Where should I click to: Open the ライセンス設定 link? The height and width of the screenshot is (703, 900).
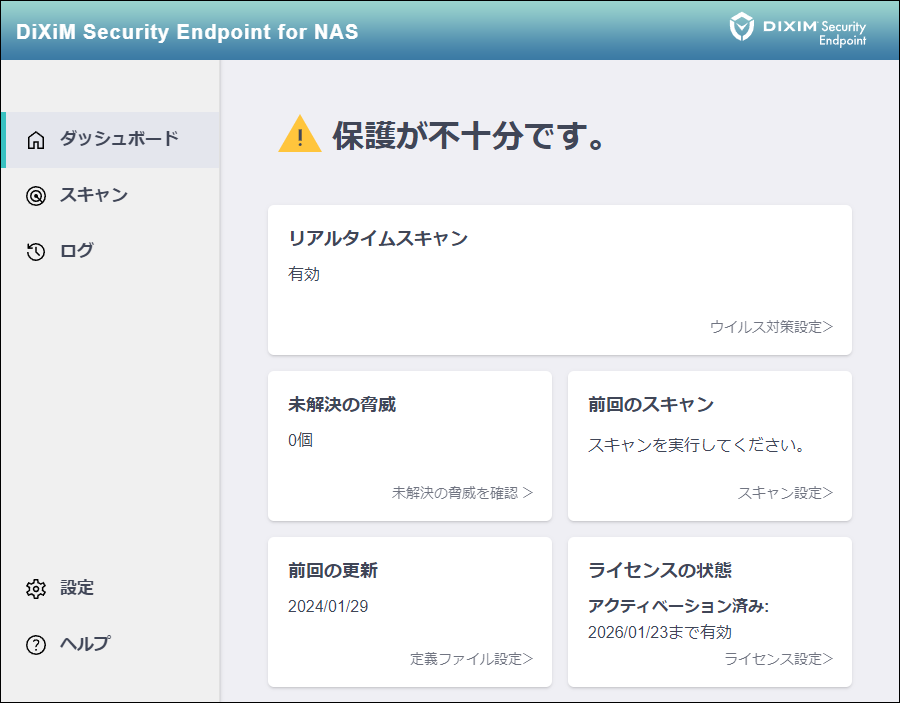click(778, 659)
